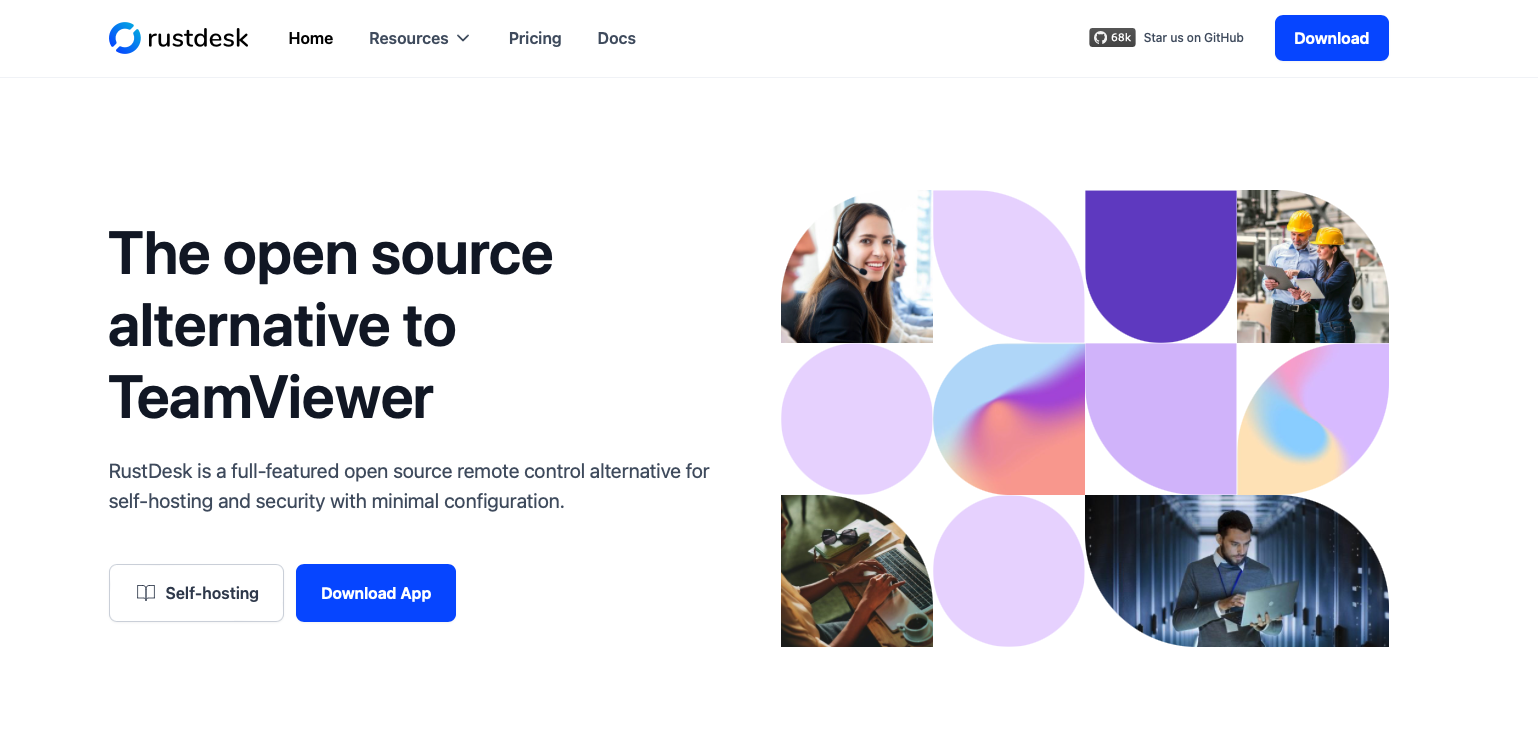Select the hard-hat engineers photo

point(1313,267)
